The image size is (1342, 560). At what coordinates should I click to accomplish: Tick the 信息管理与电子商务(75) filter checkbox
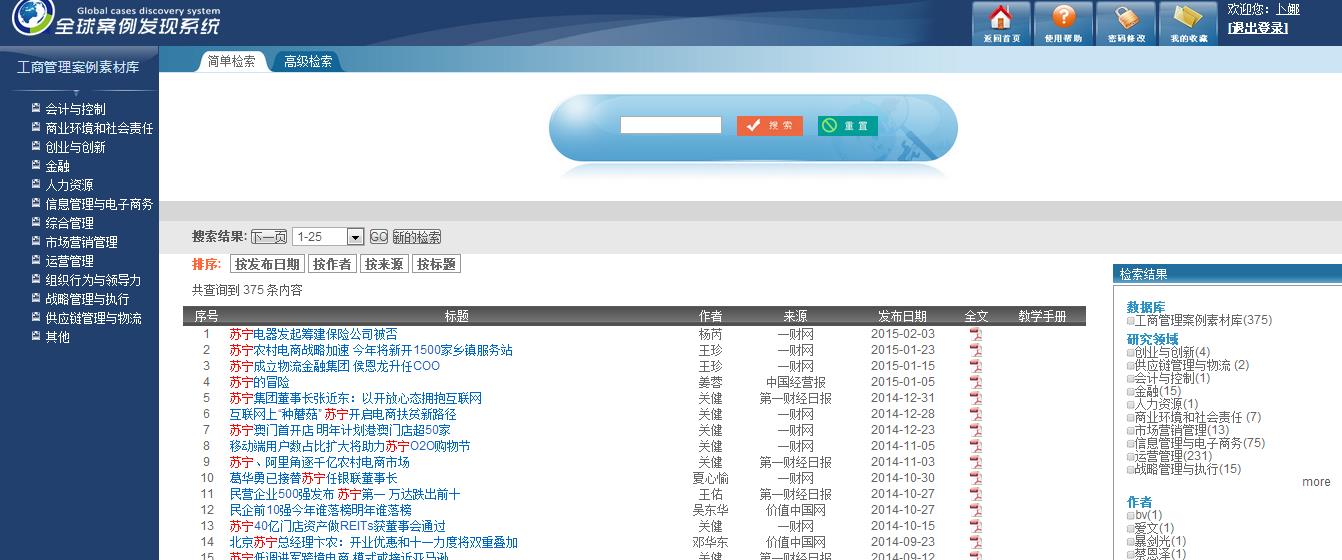(1130, 443)
